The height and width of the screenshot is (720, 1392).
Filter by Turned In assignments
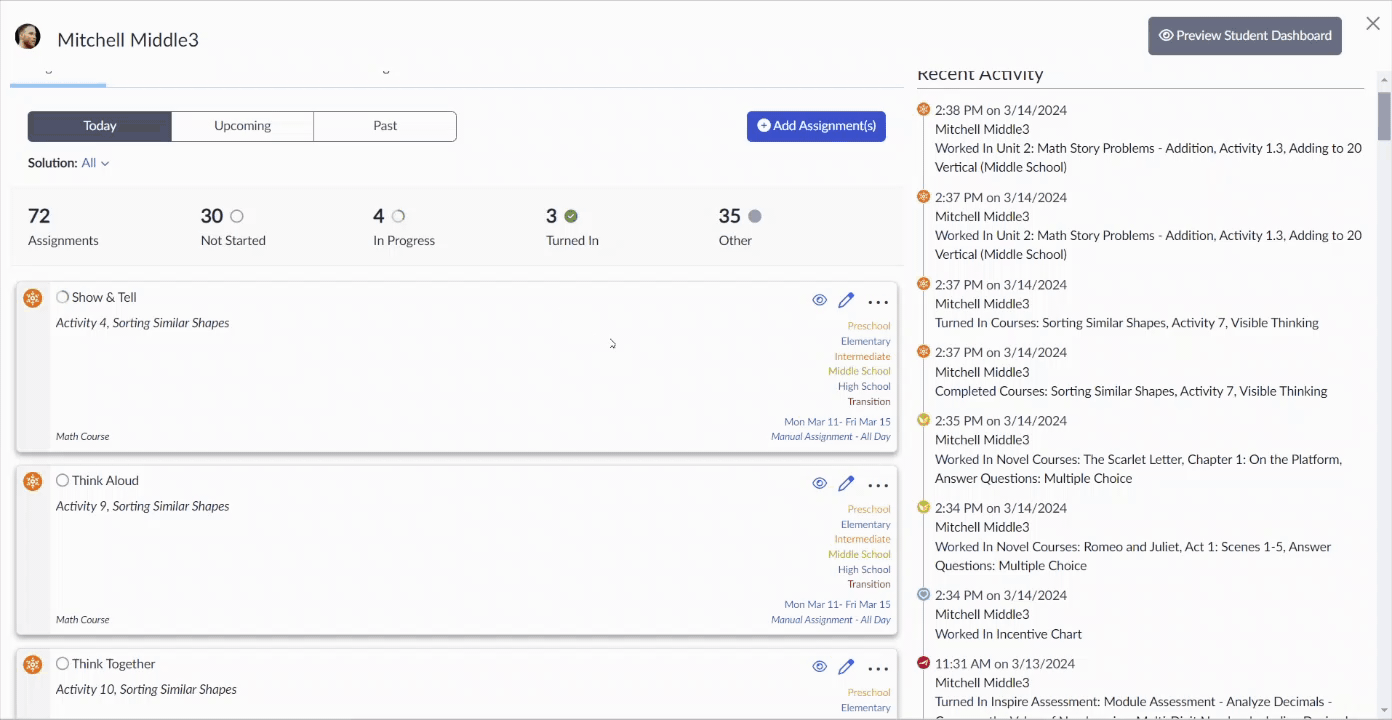click(572, 227)
